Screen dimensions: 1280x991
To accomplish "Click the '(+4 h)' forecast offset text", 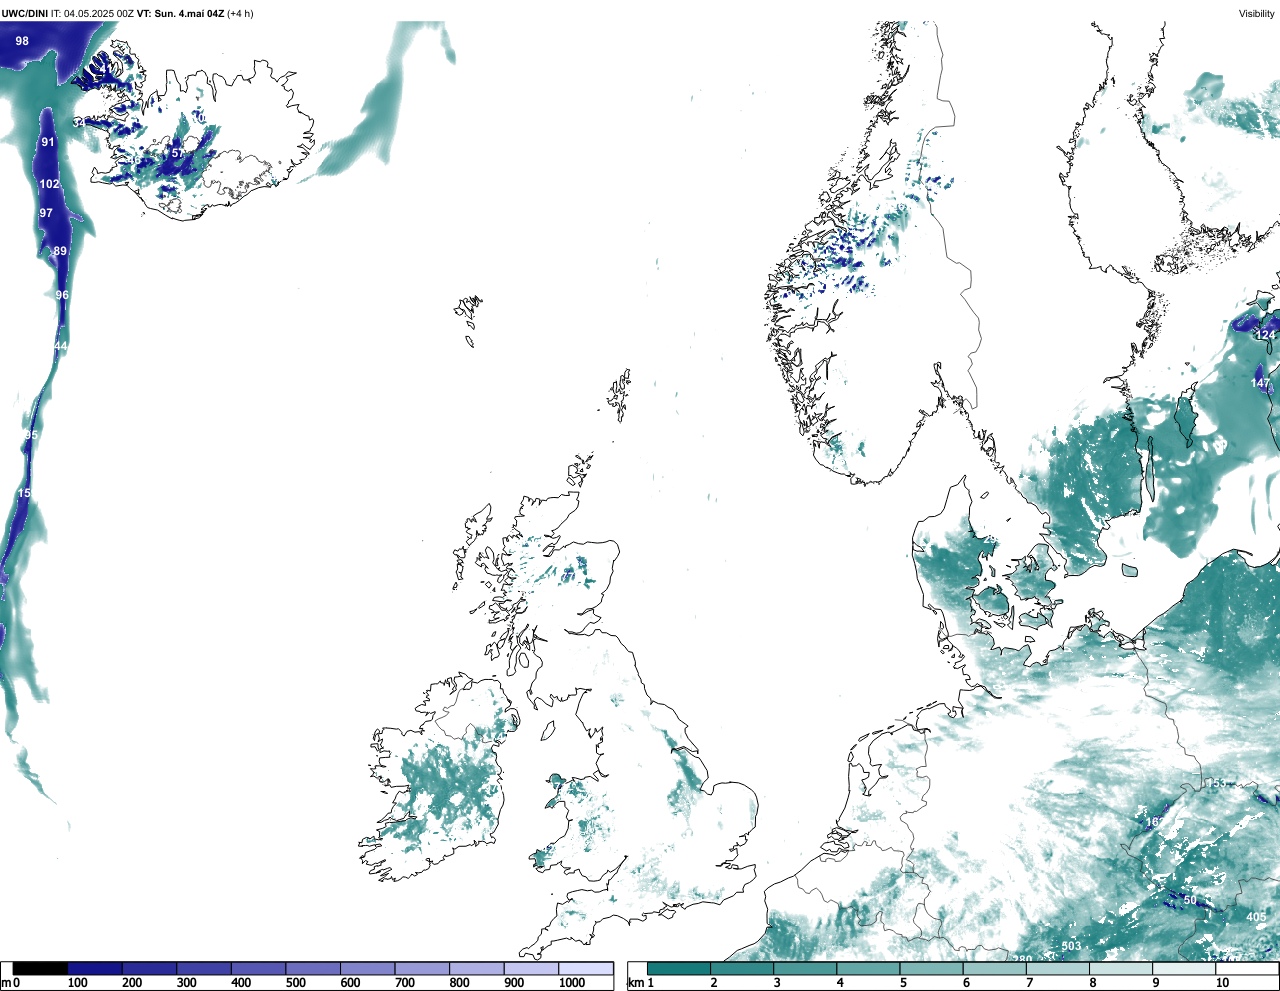I will [x=241, y=14].
